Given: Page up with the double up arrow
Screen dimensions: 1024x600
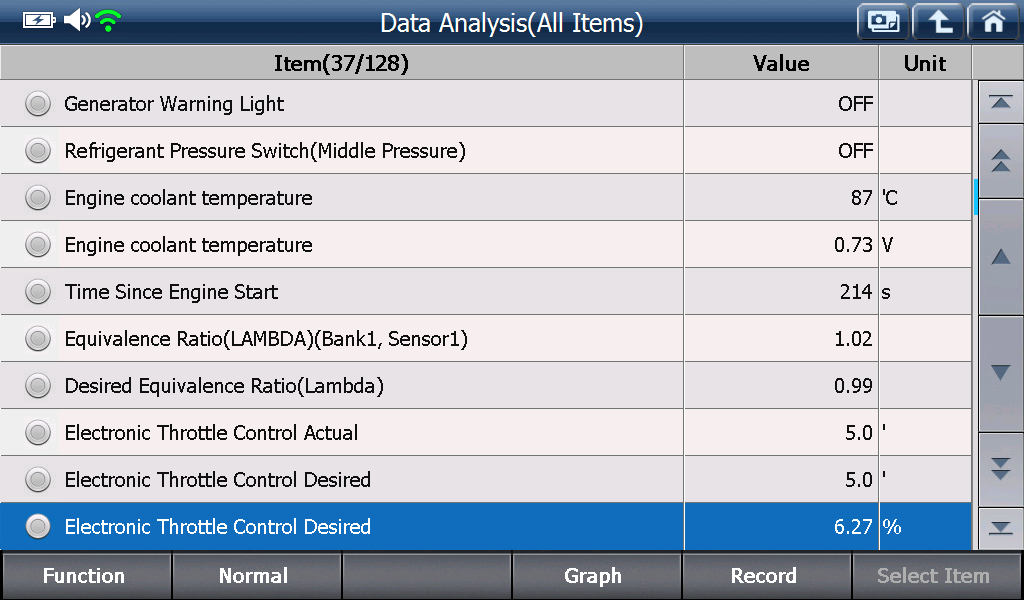Looking at the screenshot, I should (1000, 161).
